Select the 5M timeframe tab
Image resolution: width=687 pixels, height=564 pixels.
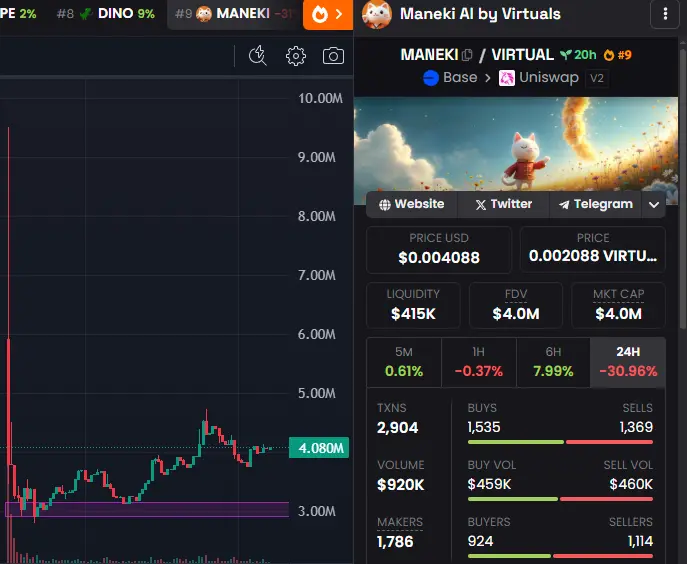click(404, 362)
